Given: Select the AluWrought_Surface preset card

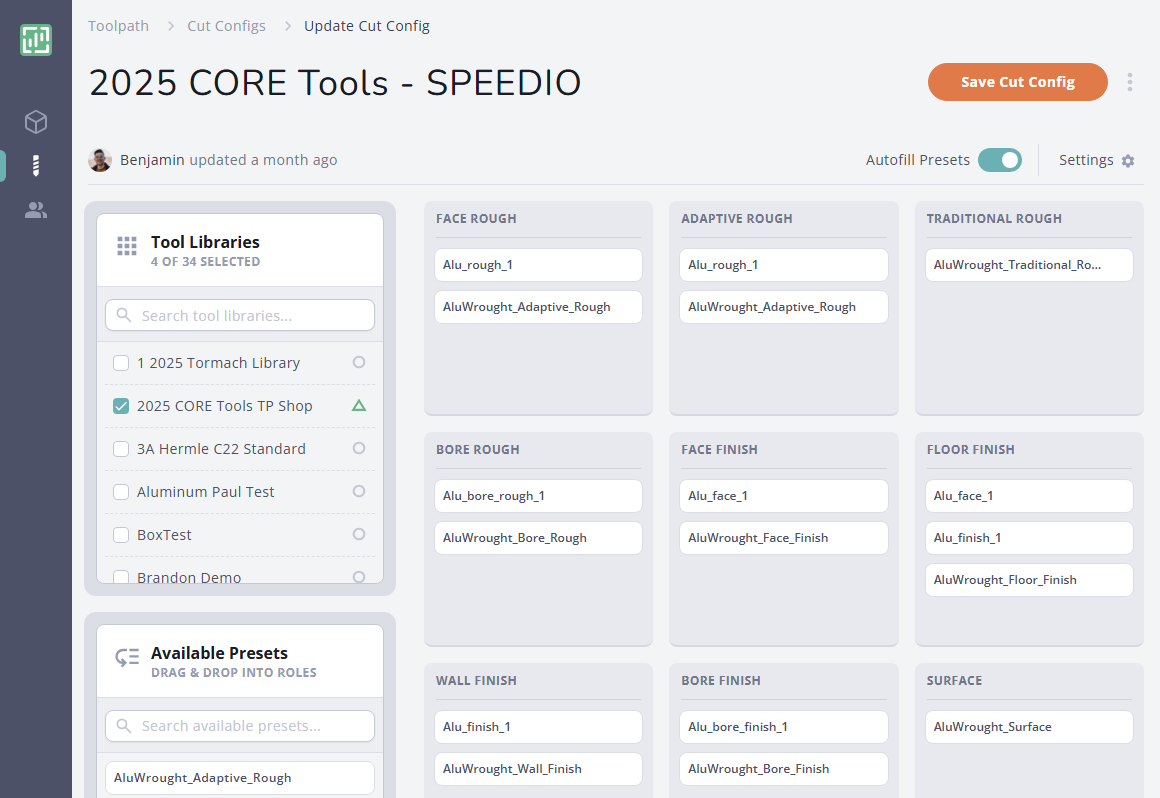Looking at the screenshot, I should click(1028, 727).
